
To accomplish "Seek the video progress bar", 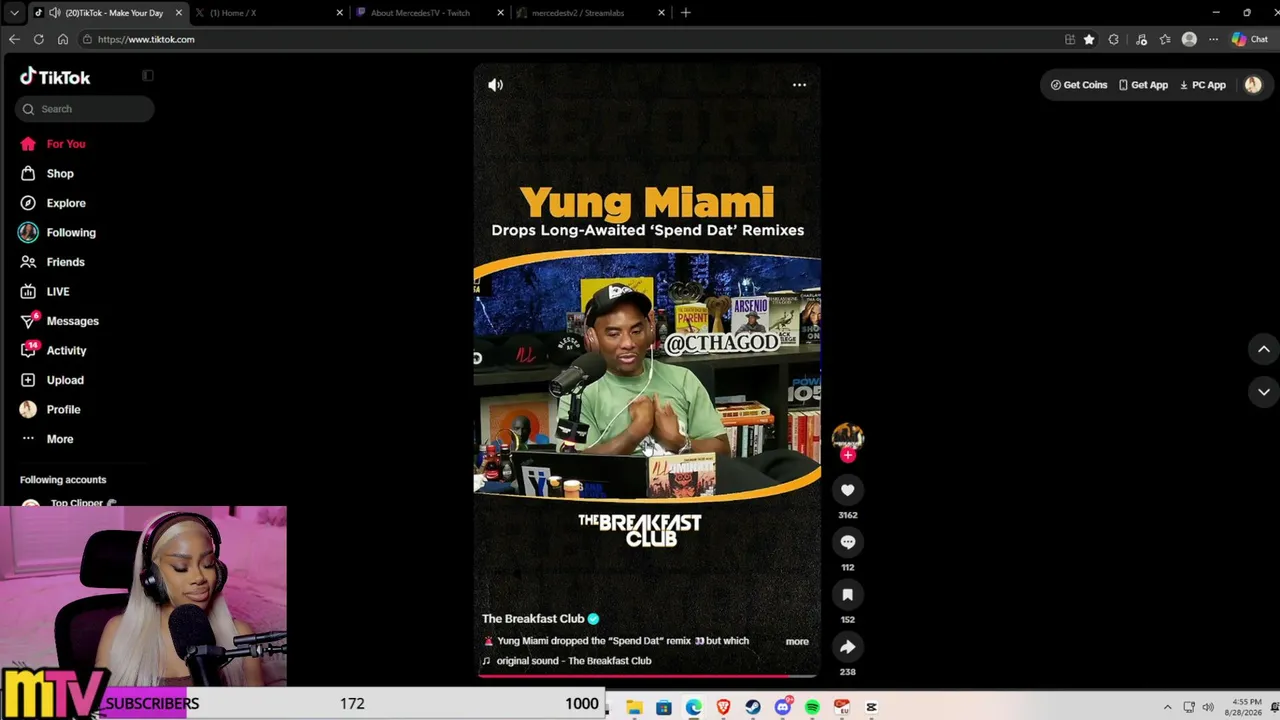I will pyautogui.click(x=647, y=676).
